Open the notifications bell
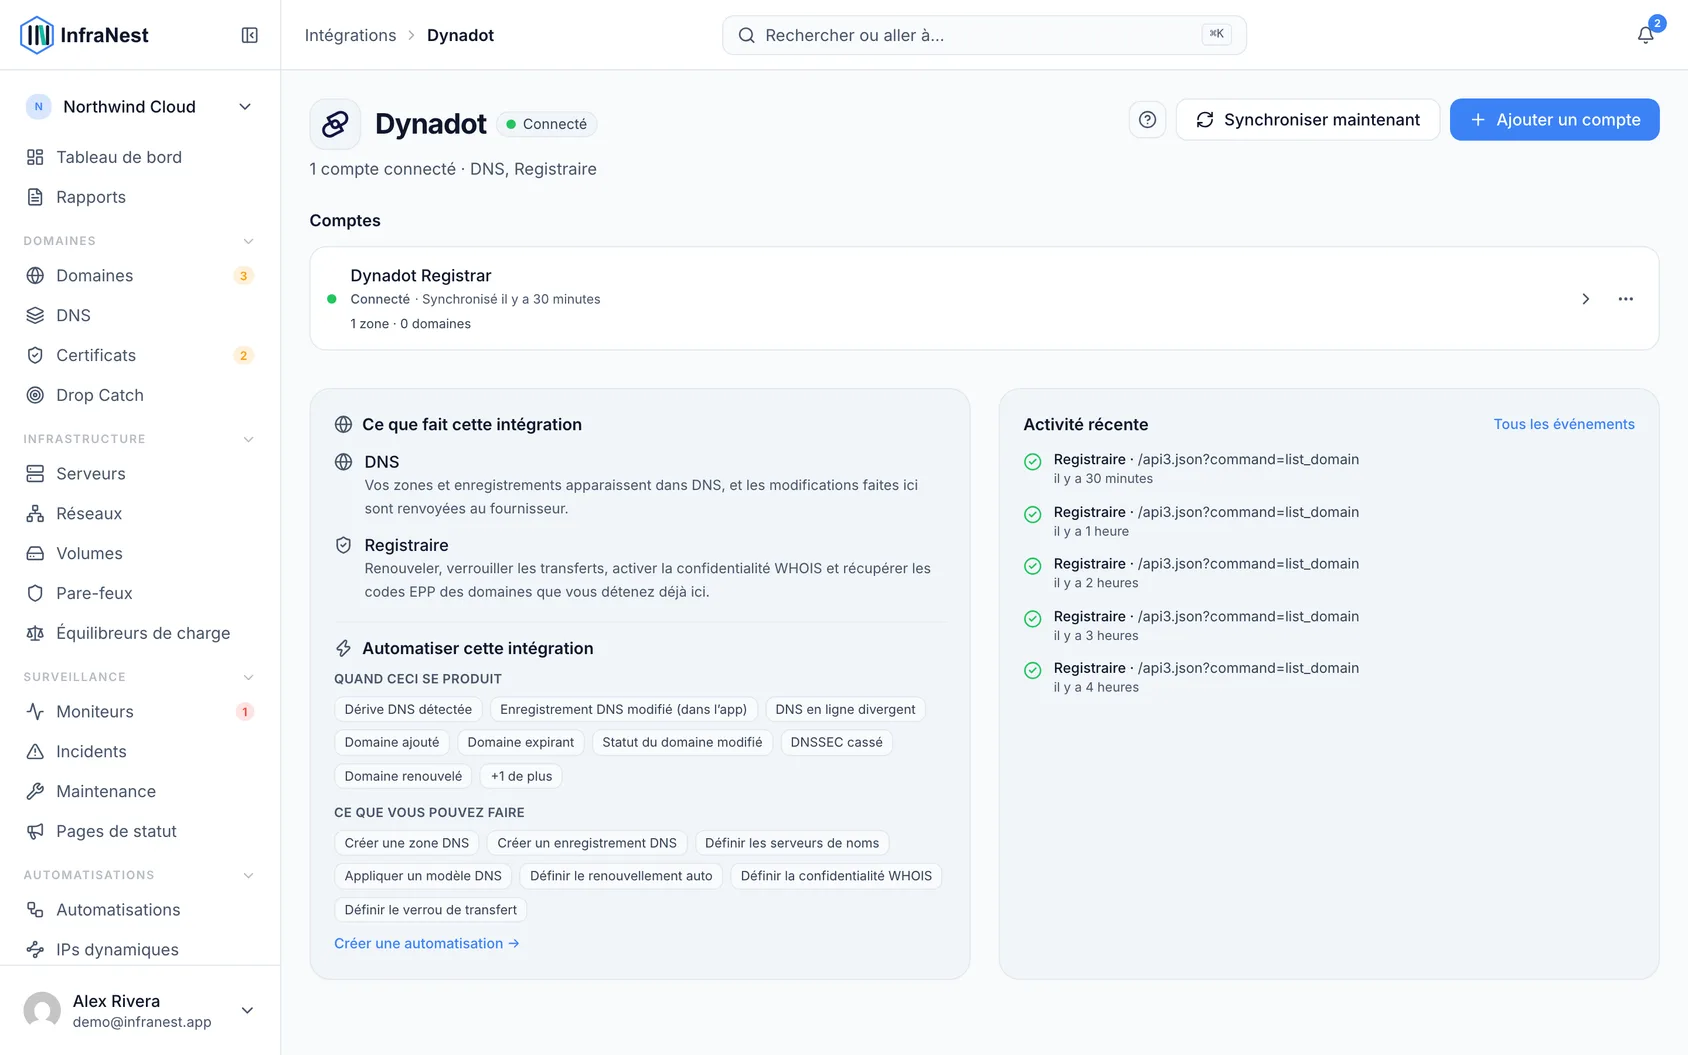The width and height of the screenshot is (1688, 1055). (1645, 35)
